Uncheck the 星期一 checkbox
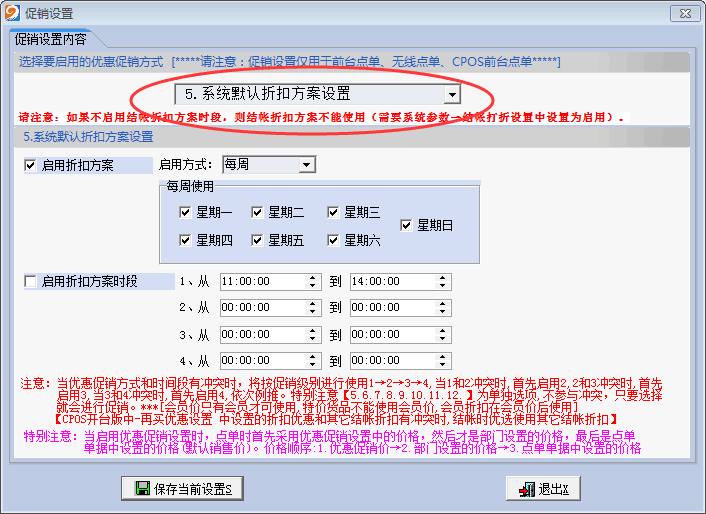Viewport: 706px width, 514px height. tap(185, 212)
